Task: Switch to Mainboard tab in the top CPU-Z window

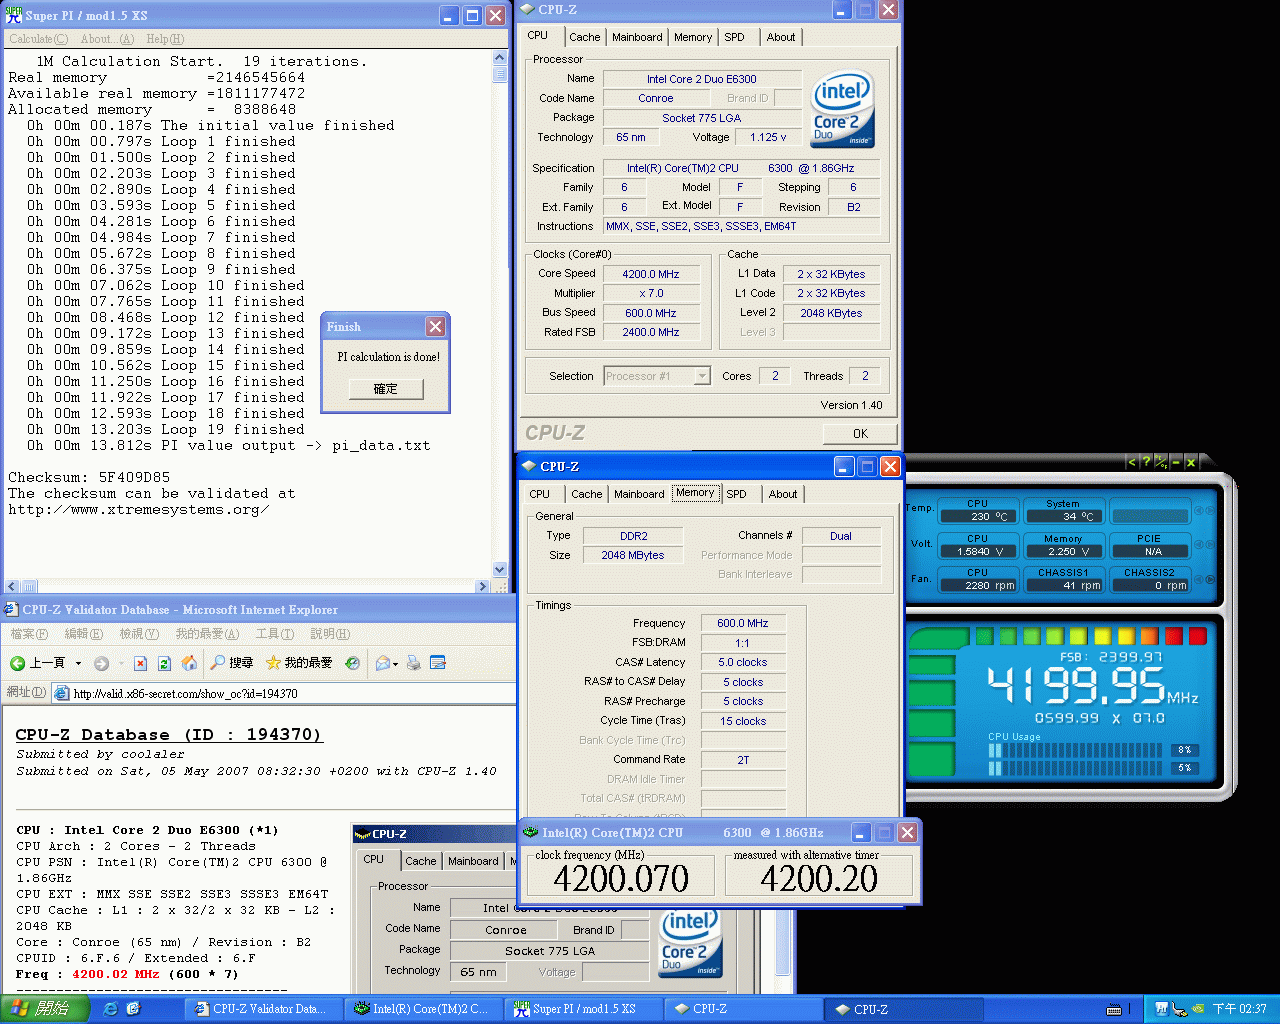Action: (x=637, y=37)
